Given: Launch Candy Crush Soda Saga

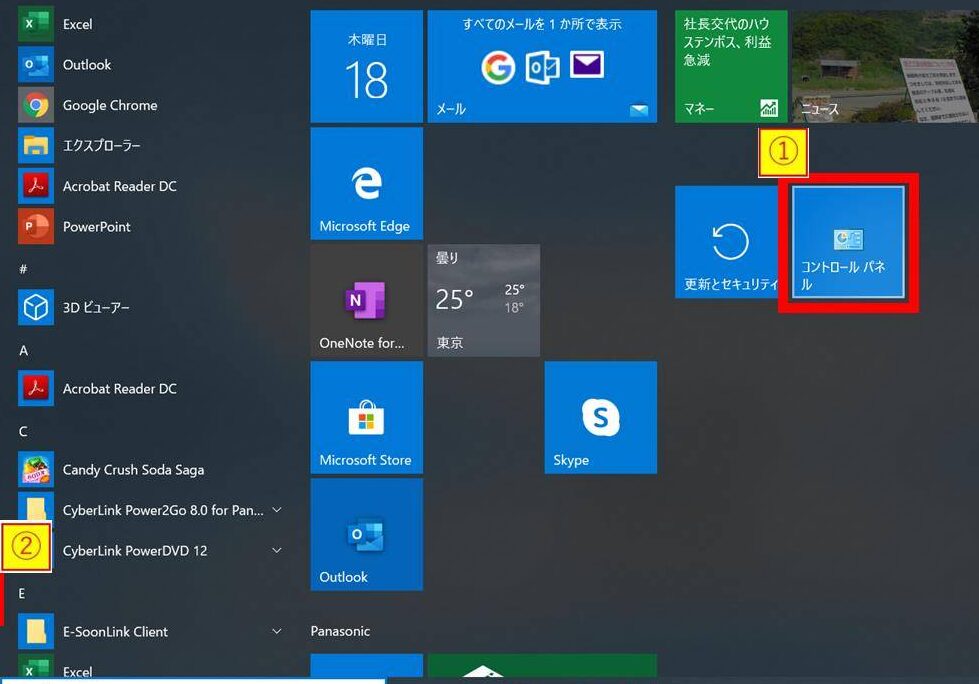Looking at the screenshot, I should pos(150,470).
